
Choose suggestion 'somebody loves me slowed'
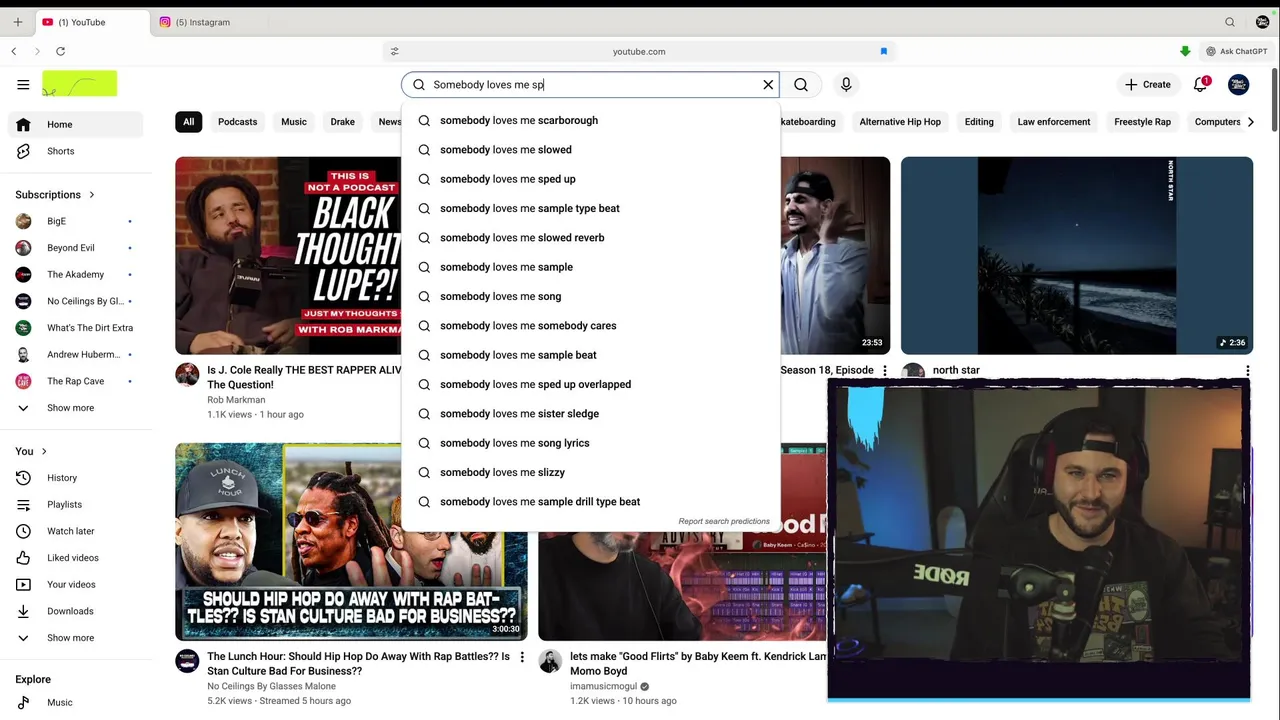tap(590, 150)
